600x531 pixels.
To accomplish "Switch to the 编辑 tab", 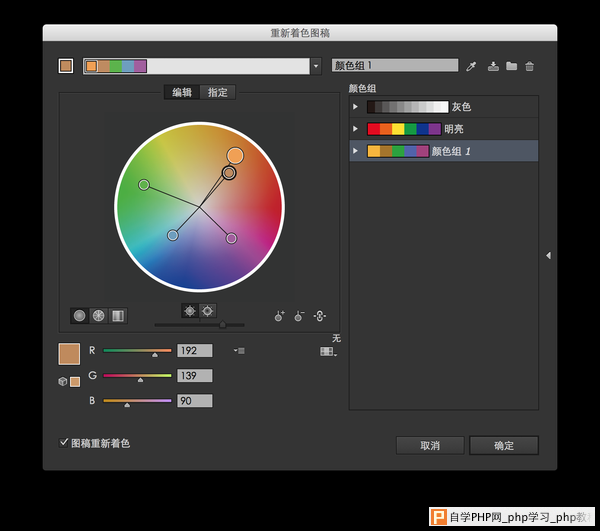I will pyautogui.click(x=182, y=92).
